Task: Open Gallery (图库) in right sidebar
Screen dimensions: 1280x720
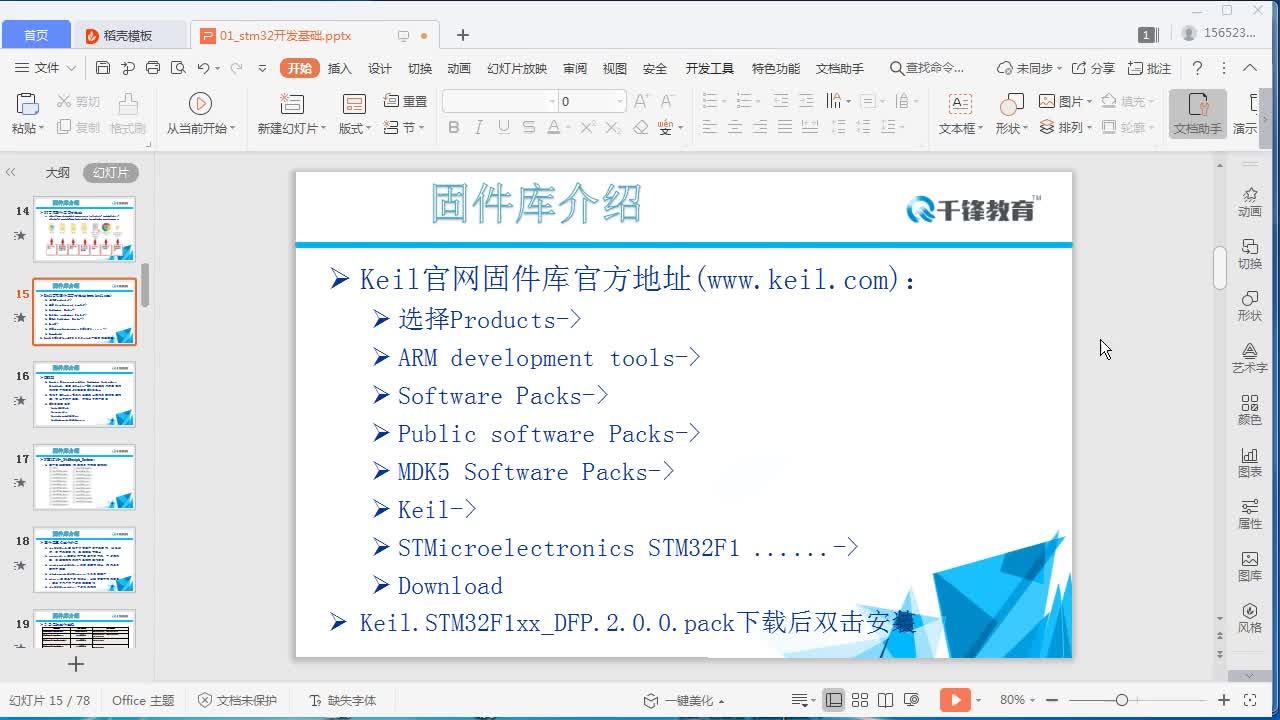Action: click(1250, 565)
